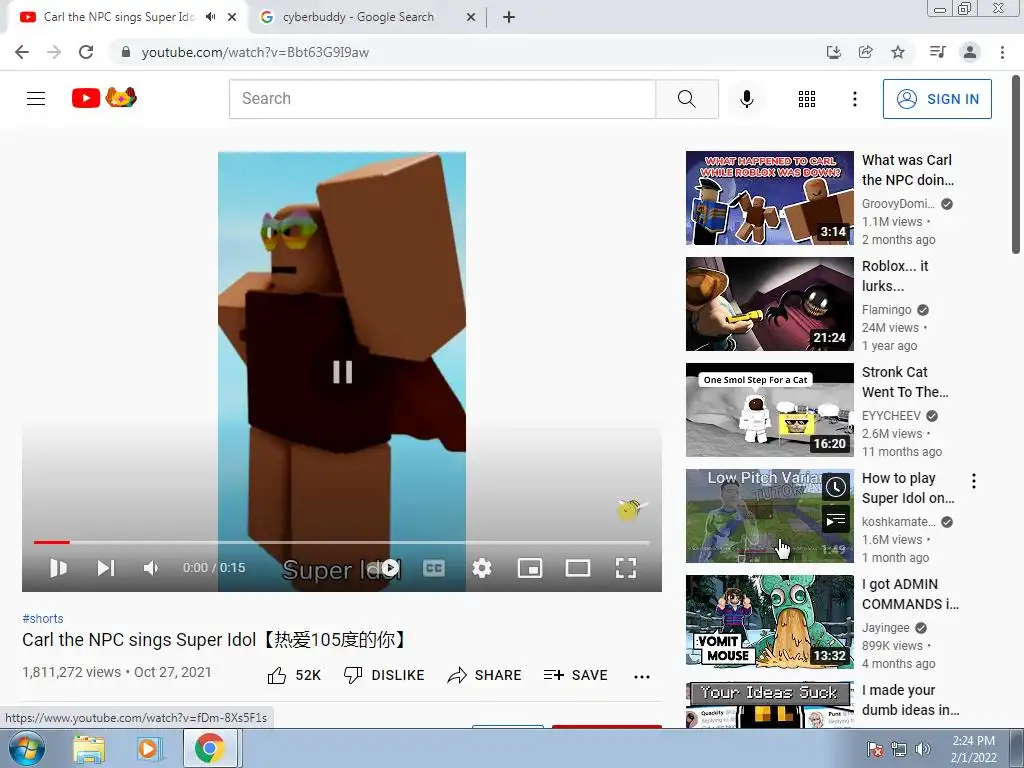The height and width of the screenshot is (768, 1024).
Task: Add 'How to play Super Idol' to Watch later
Action: (x=836, y=487)
